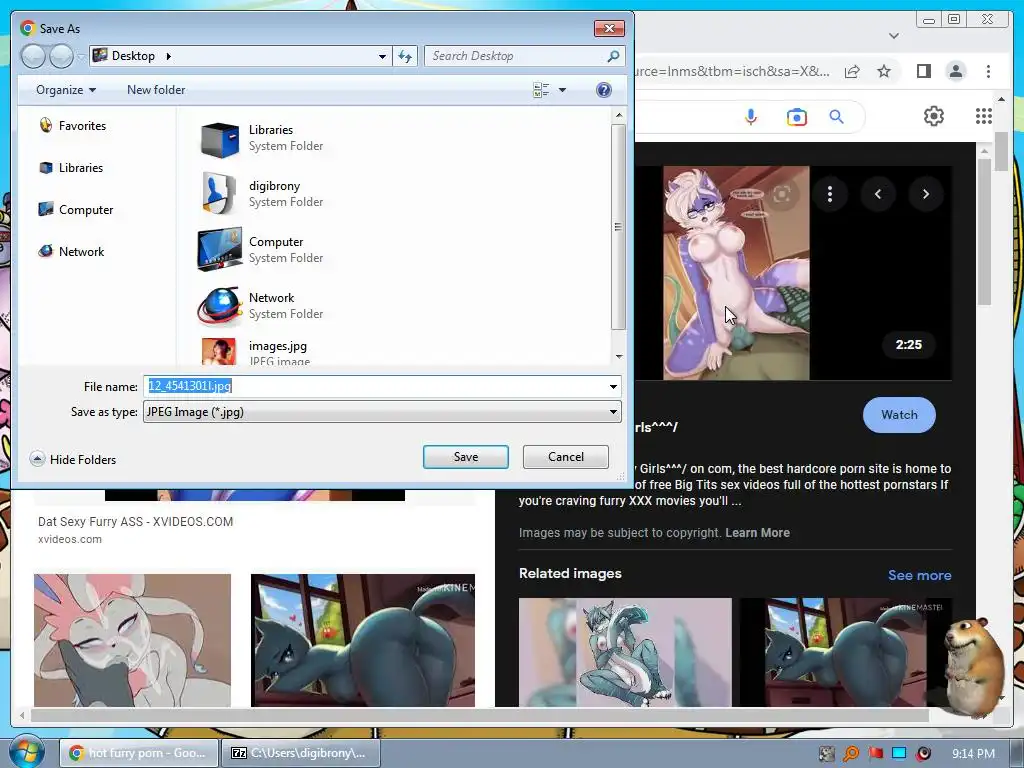Viewport: 1024px width, 768px height.
Task: Collapse the pane with Hide Folders
Action: pyautogui.click(x=73, y=460)
